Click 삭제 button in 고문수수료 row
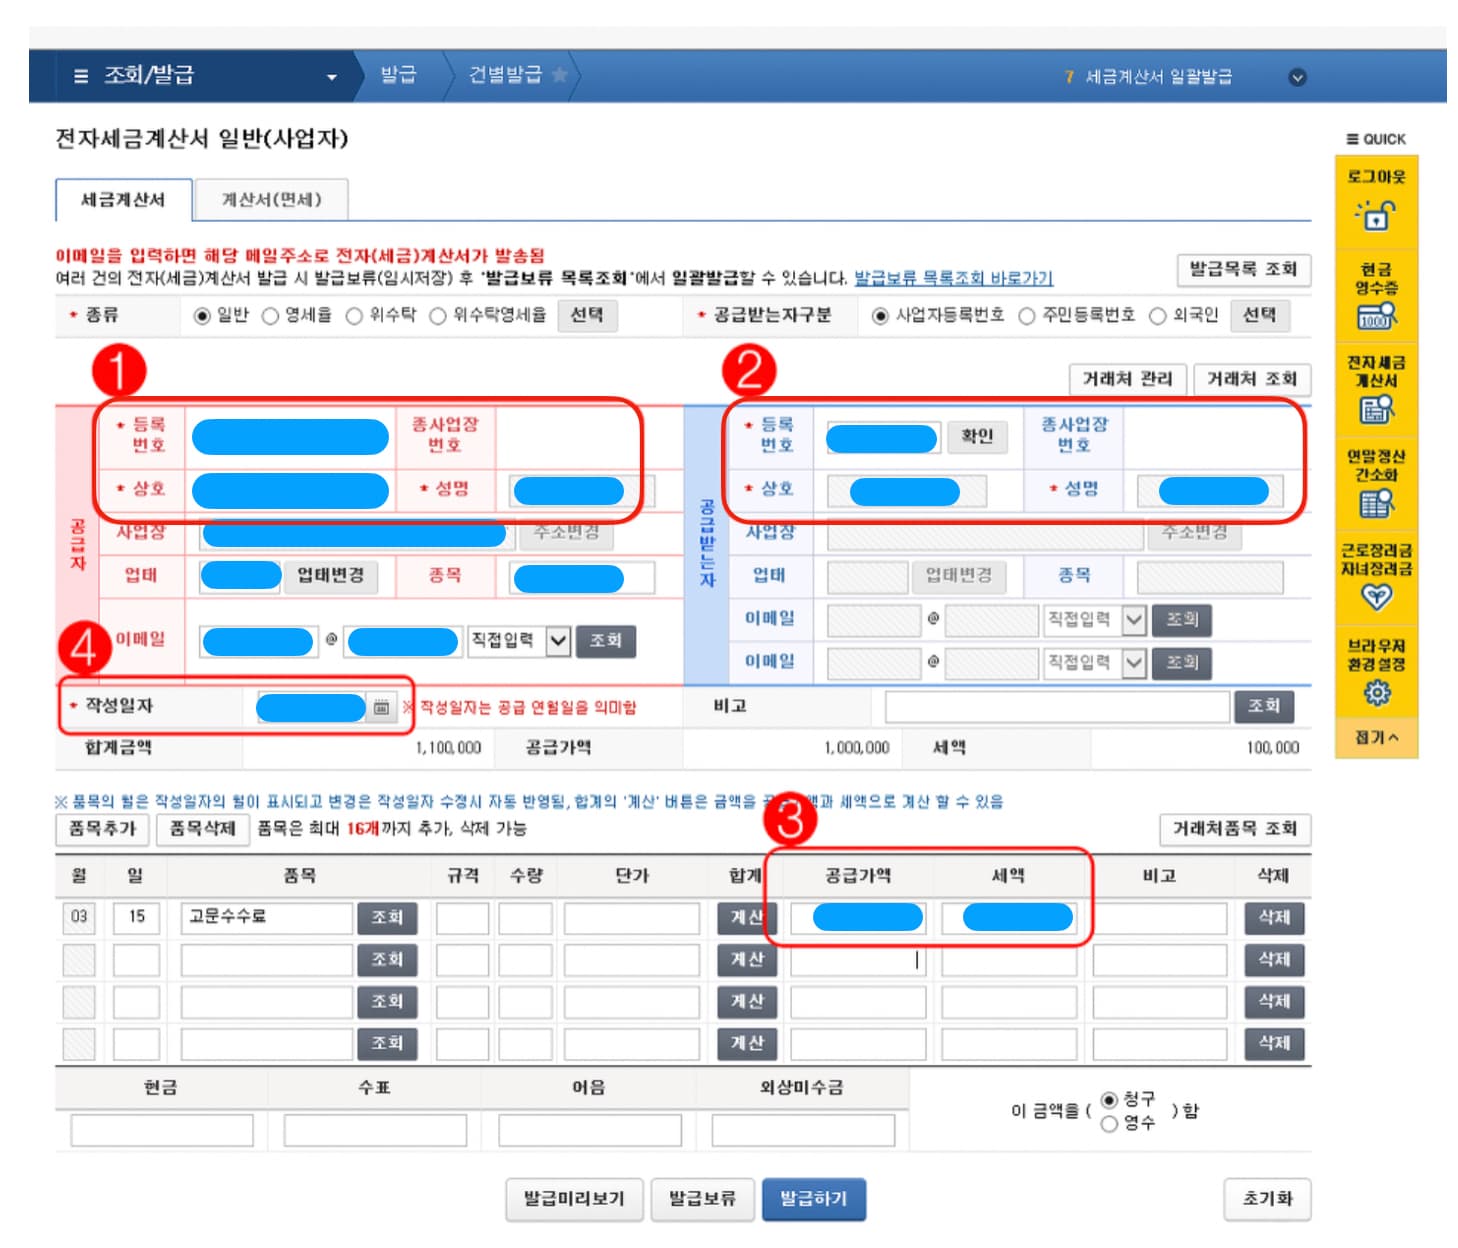Image resolution: width=1458 pixels, height=1248 pixels. pyautogui.click(x=1274, y=918)
